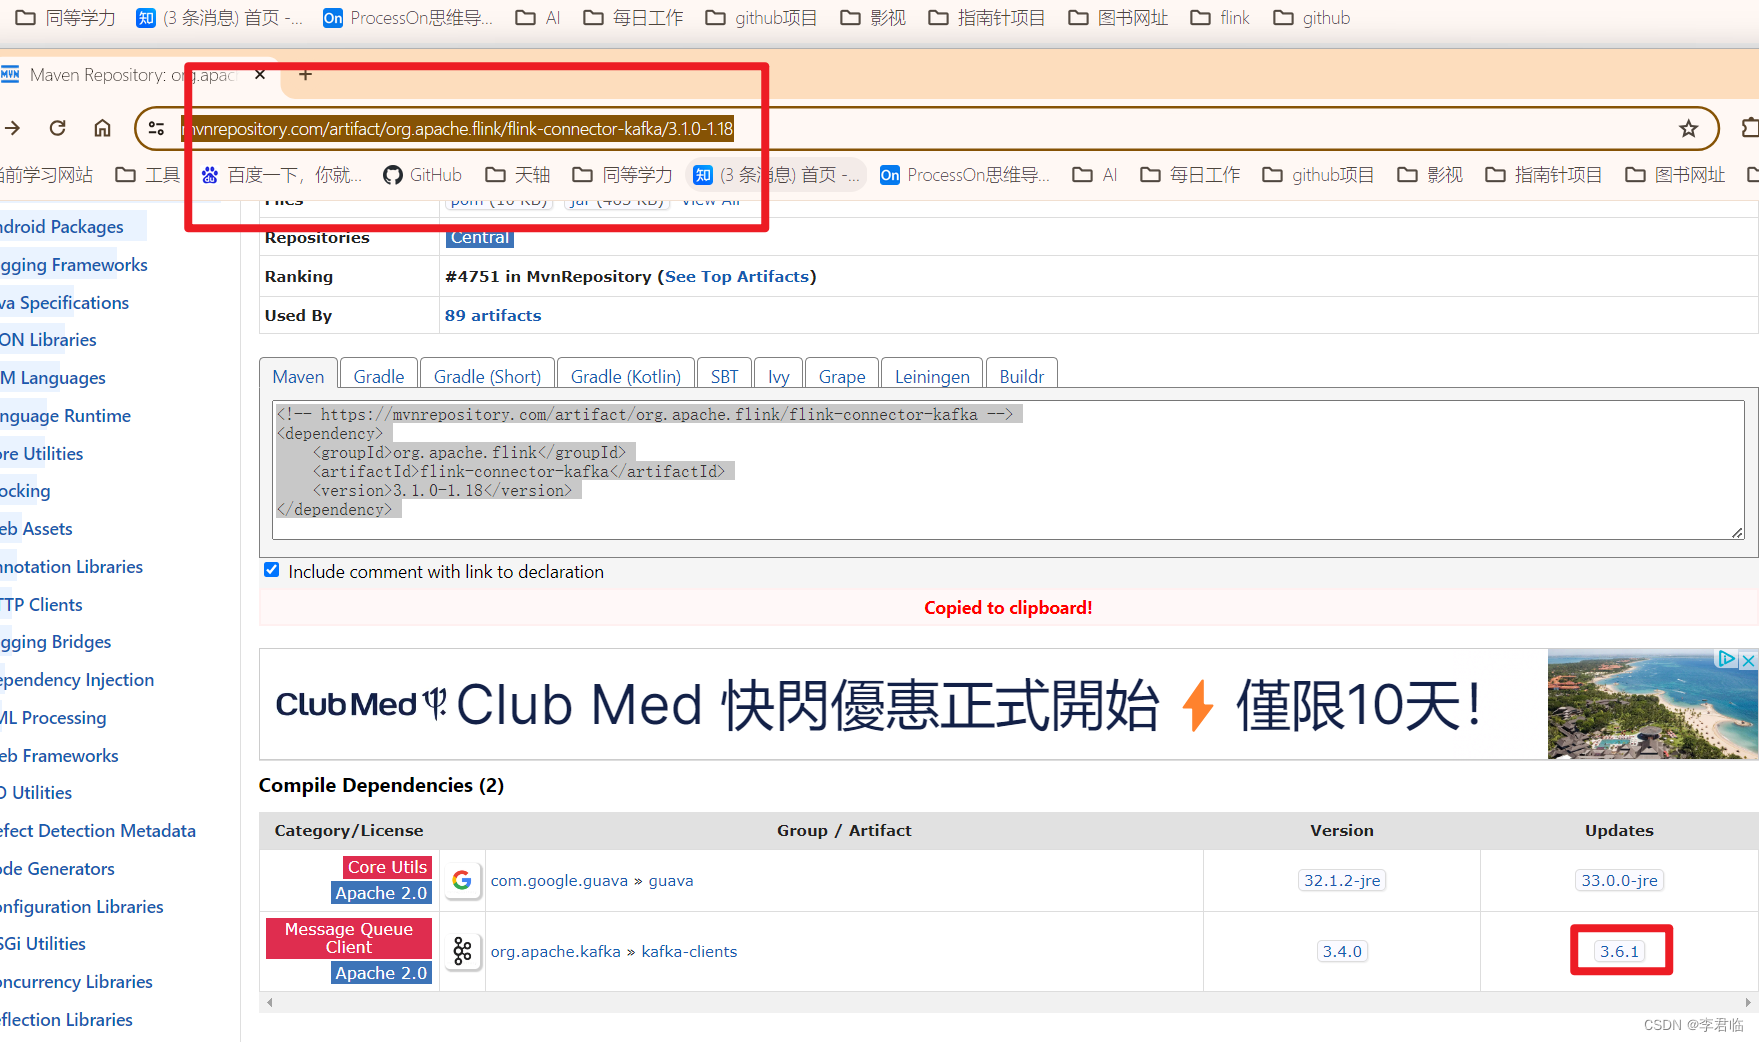Viewport: 1759px width, 1042px height.
Task: Open guava version 32.1.2-jre
Action: (x=1342, y=880)
